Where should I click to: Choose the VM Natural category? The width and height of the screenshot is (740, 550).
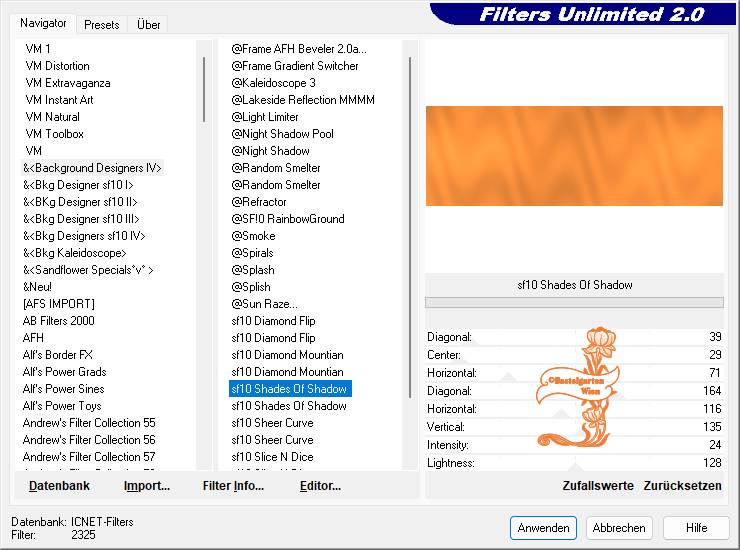(52, 117)
